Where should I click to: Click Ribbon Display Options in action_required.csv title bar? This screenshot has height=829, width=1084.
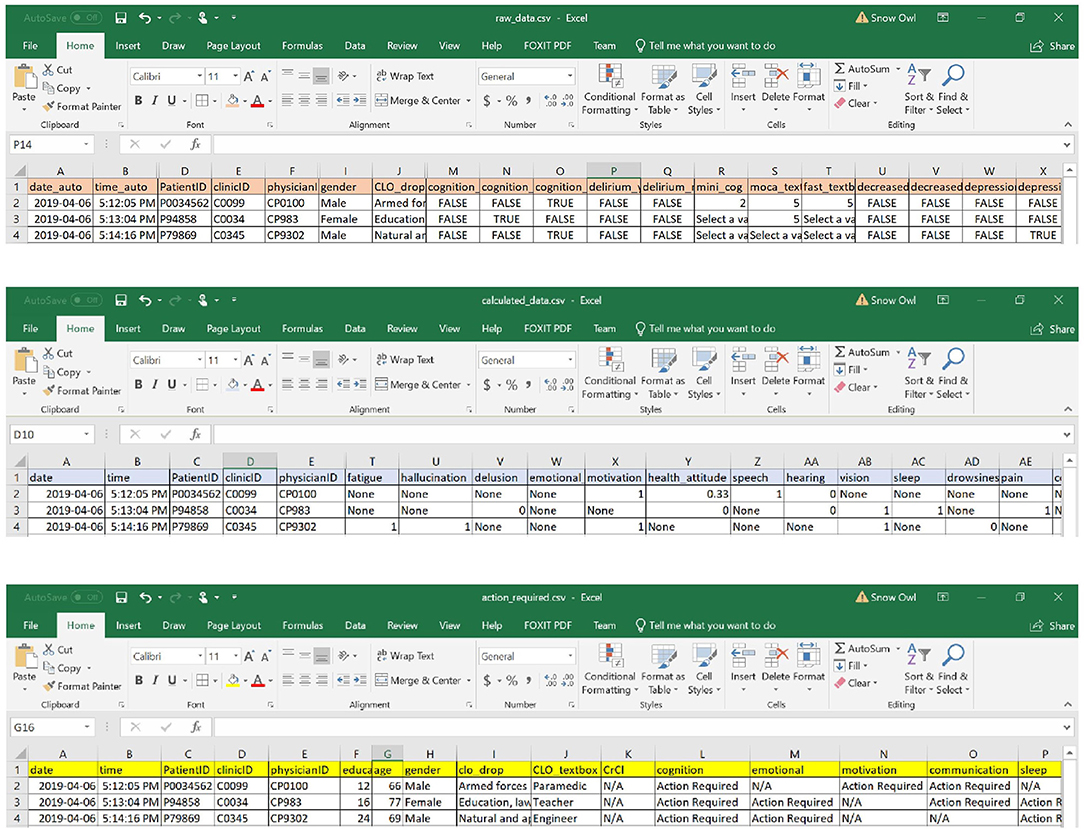point(943,597)
